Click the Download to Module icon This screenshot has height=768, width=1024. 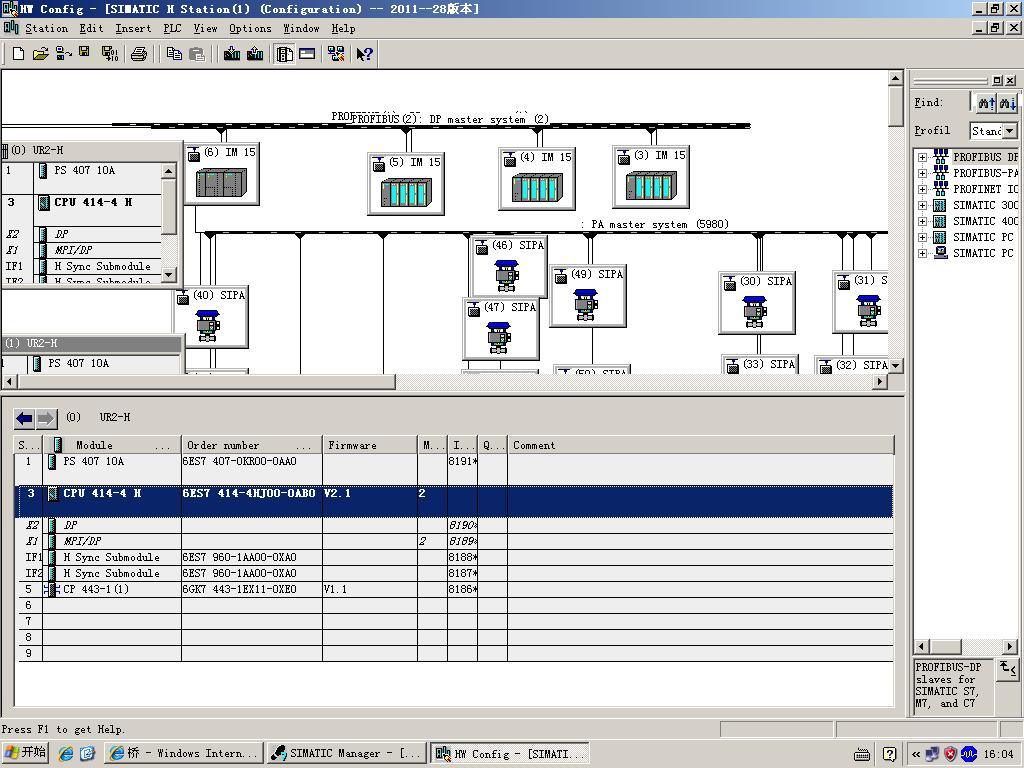(232, 54)
